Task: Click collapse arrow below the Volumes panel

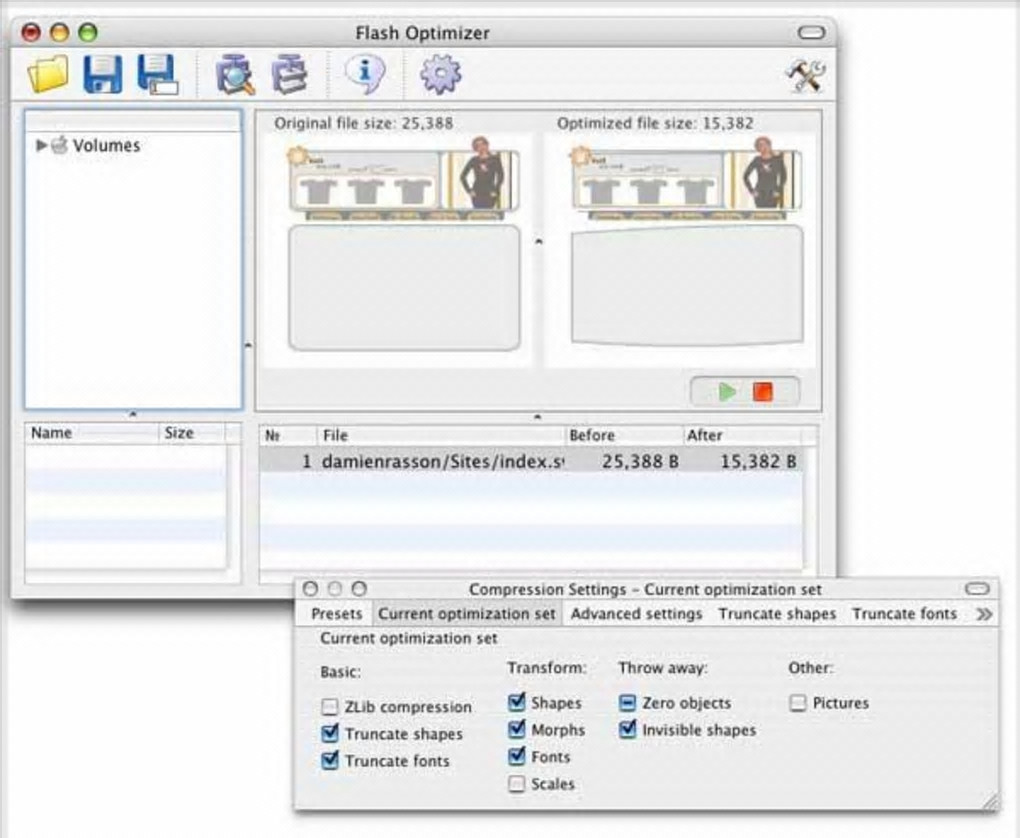Action: 133,414
